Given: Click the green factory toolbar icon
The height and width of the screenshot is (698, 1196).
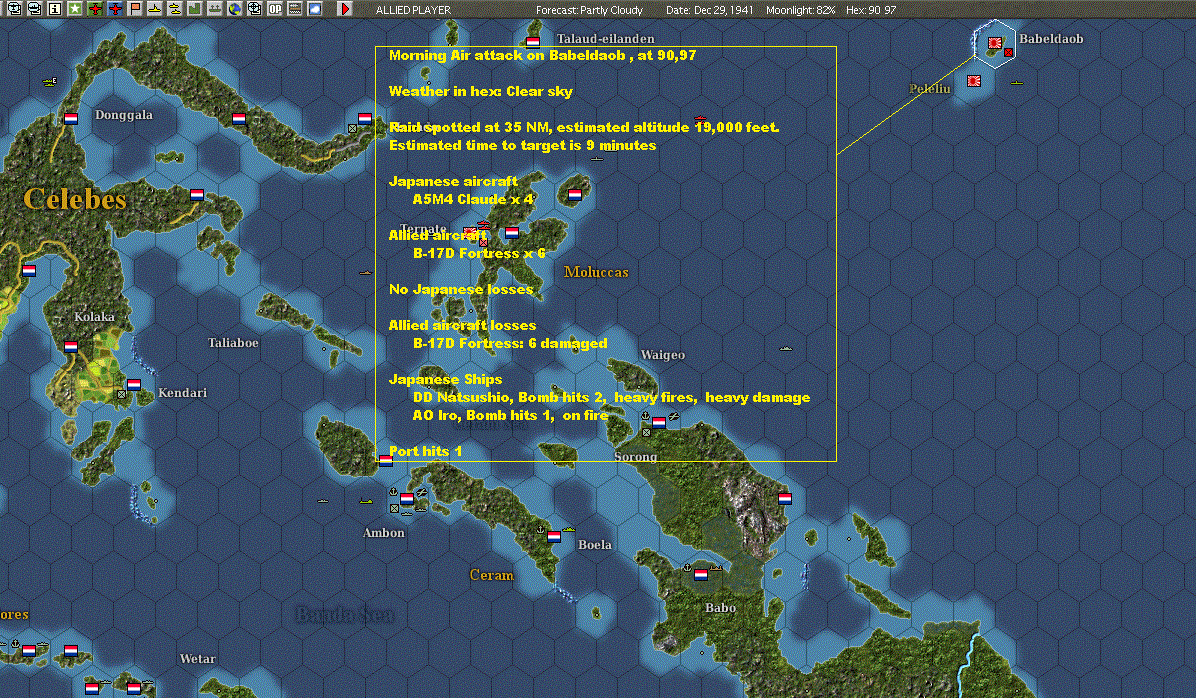Looking at the screenshot, I should click(195, 9).
